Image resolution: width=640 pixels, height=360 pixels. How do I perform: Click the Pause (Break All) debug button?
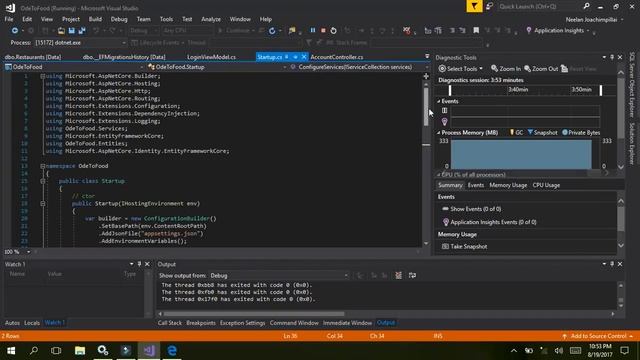[x=313, y=31]
